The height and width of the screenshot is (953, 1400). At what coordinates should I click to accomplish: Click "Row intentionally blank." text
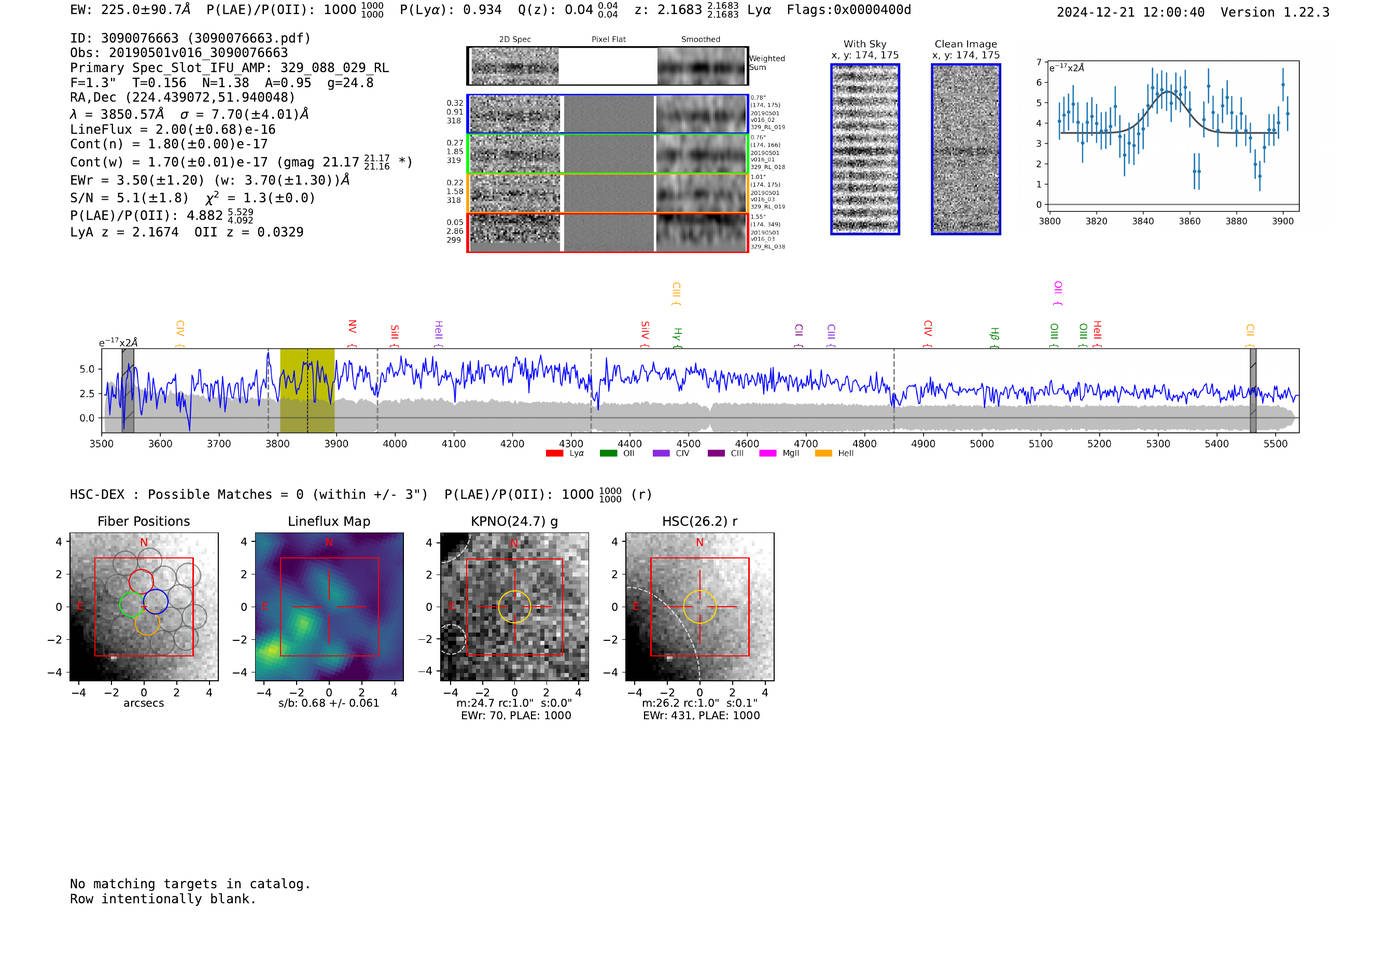point(163,899)
